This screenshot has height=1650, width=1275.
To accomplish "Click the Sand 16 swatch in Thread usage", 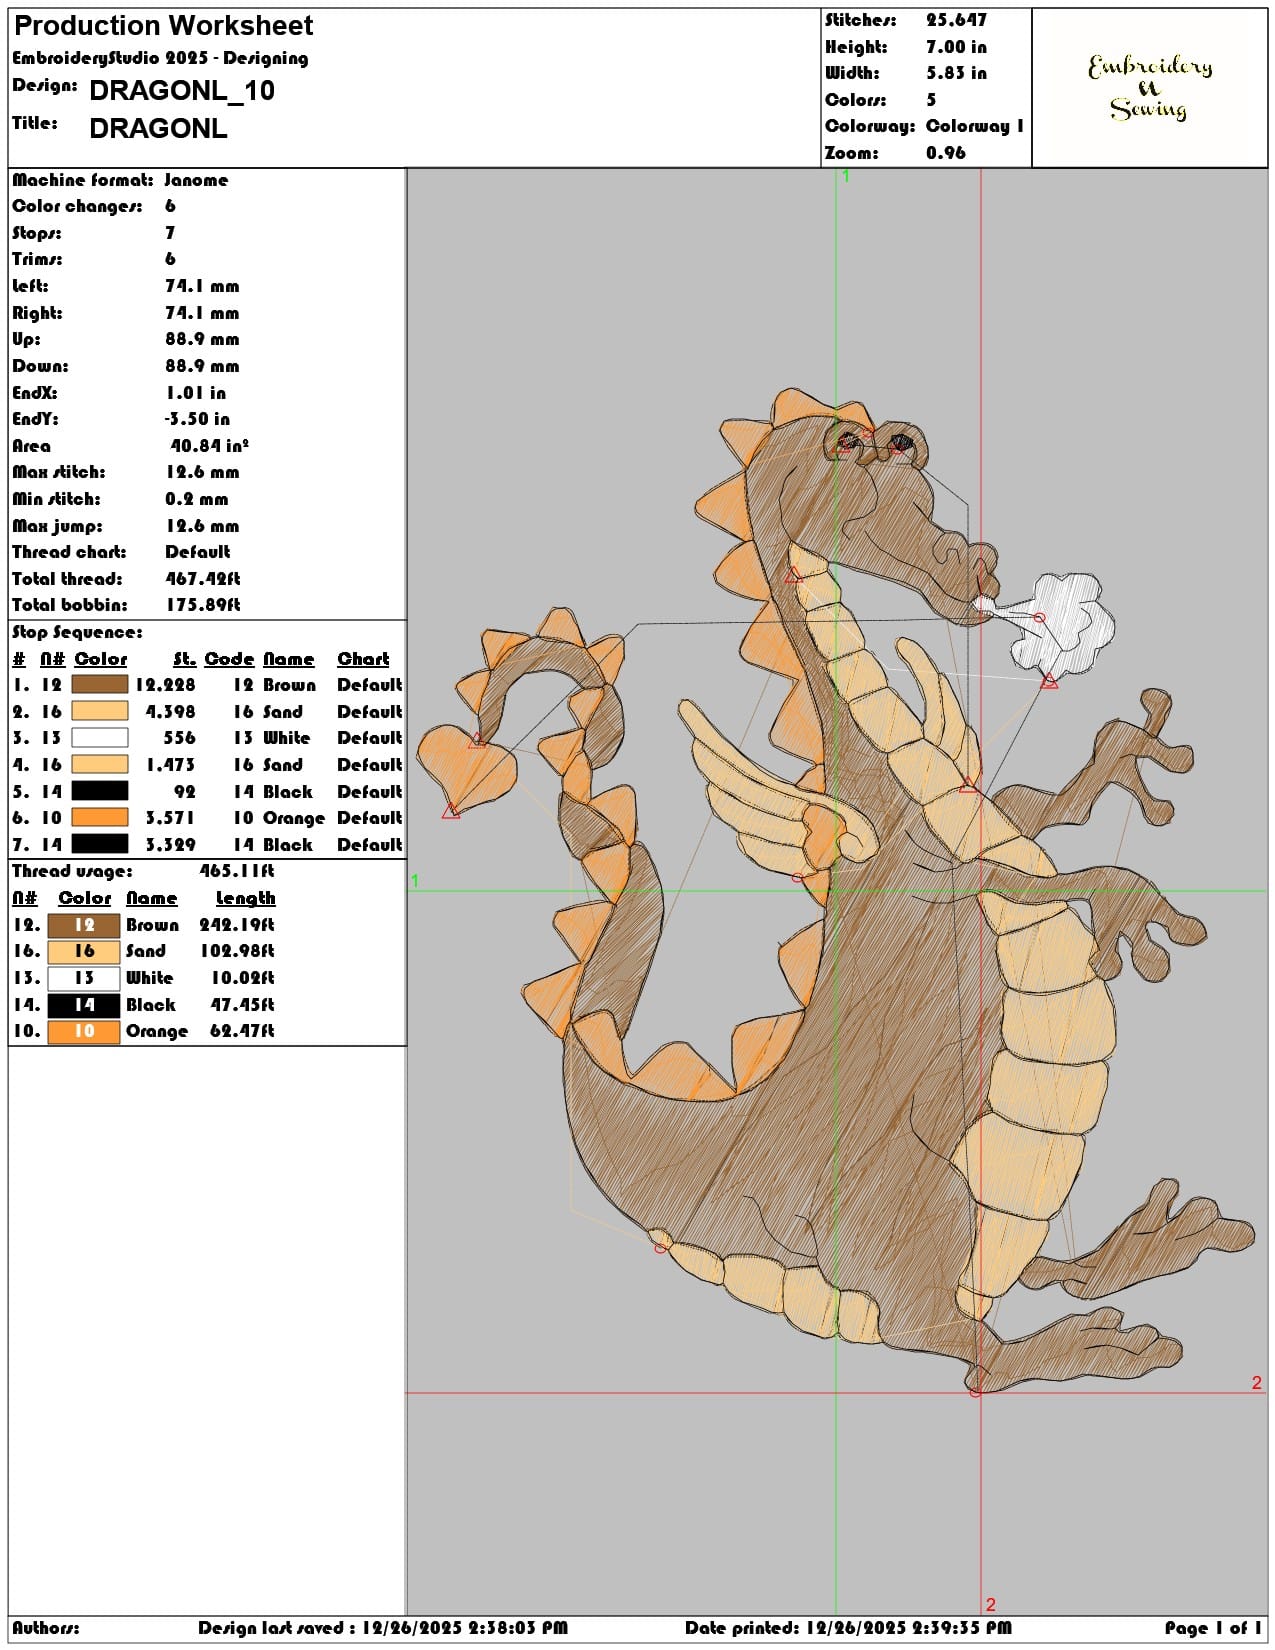I will click(x=84, y=951).
